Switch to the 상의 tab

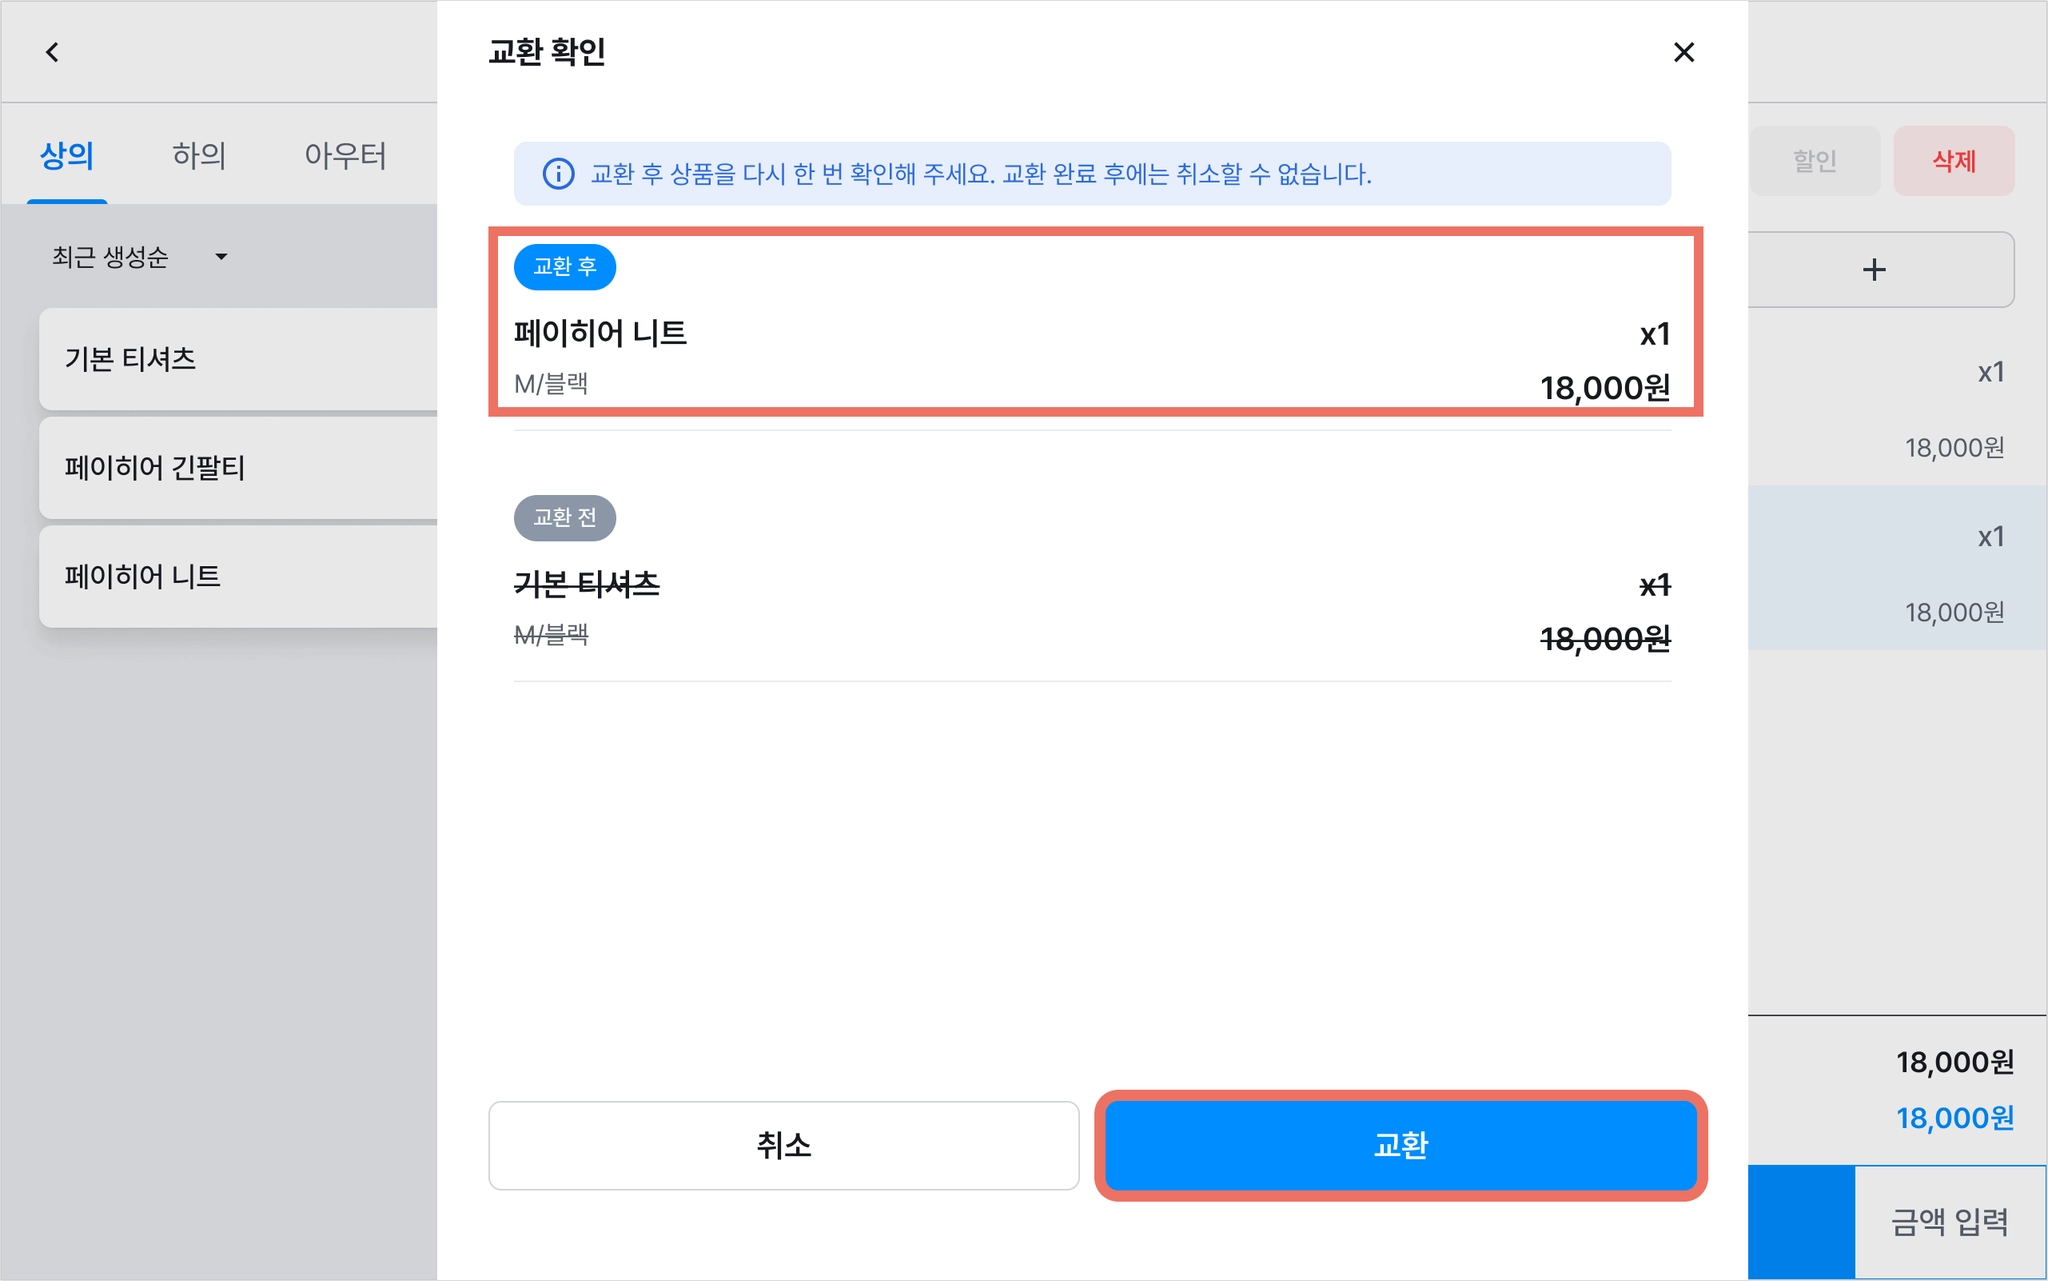pos(67,156)
